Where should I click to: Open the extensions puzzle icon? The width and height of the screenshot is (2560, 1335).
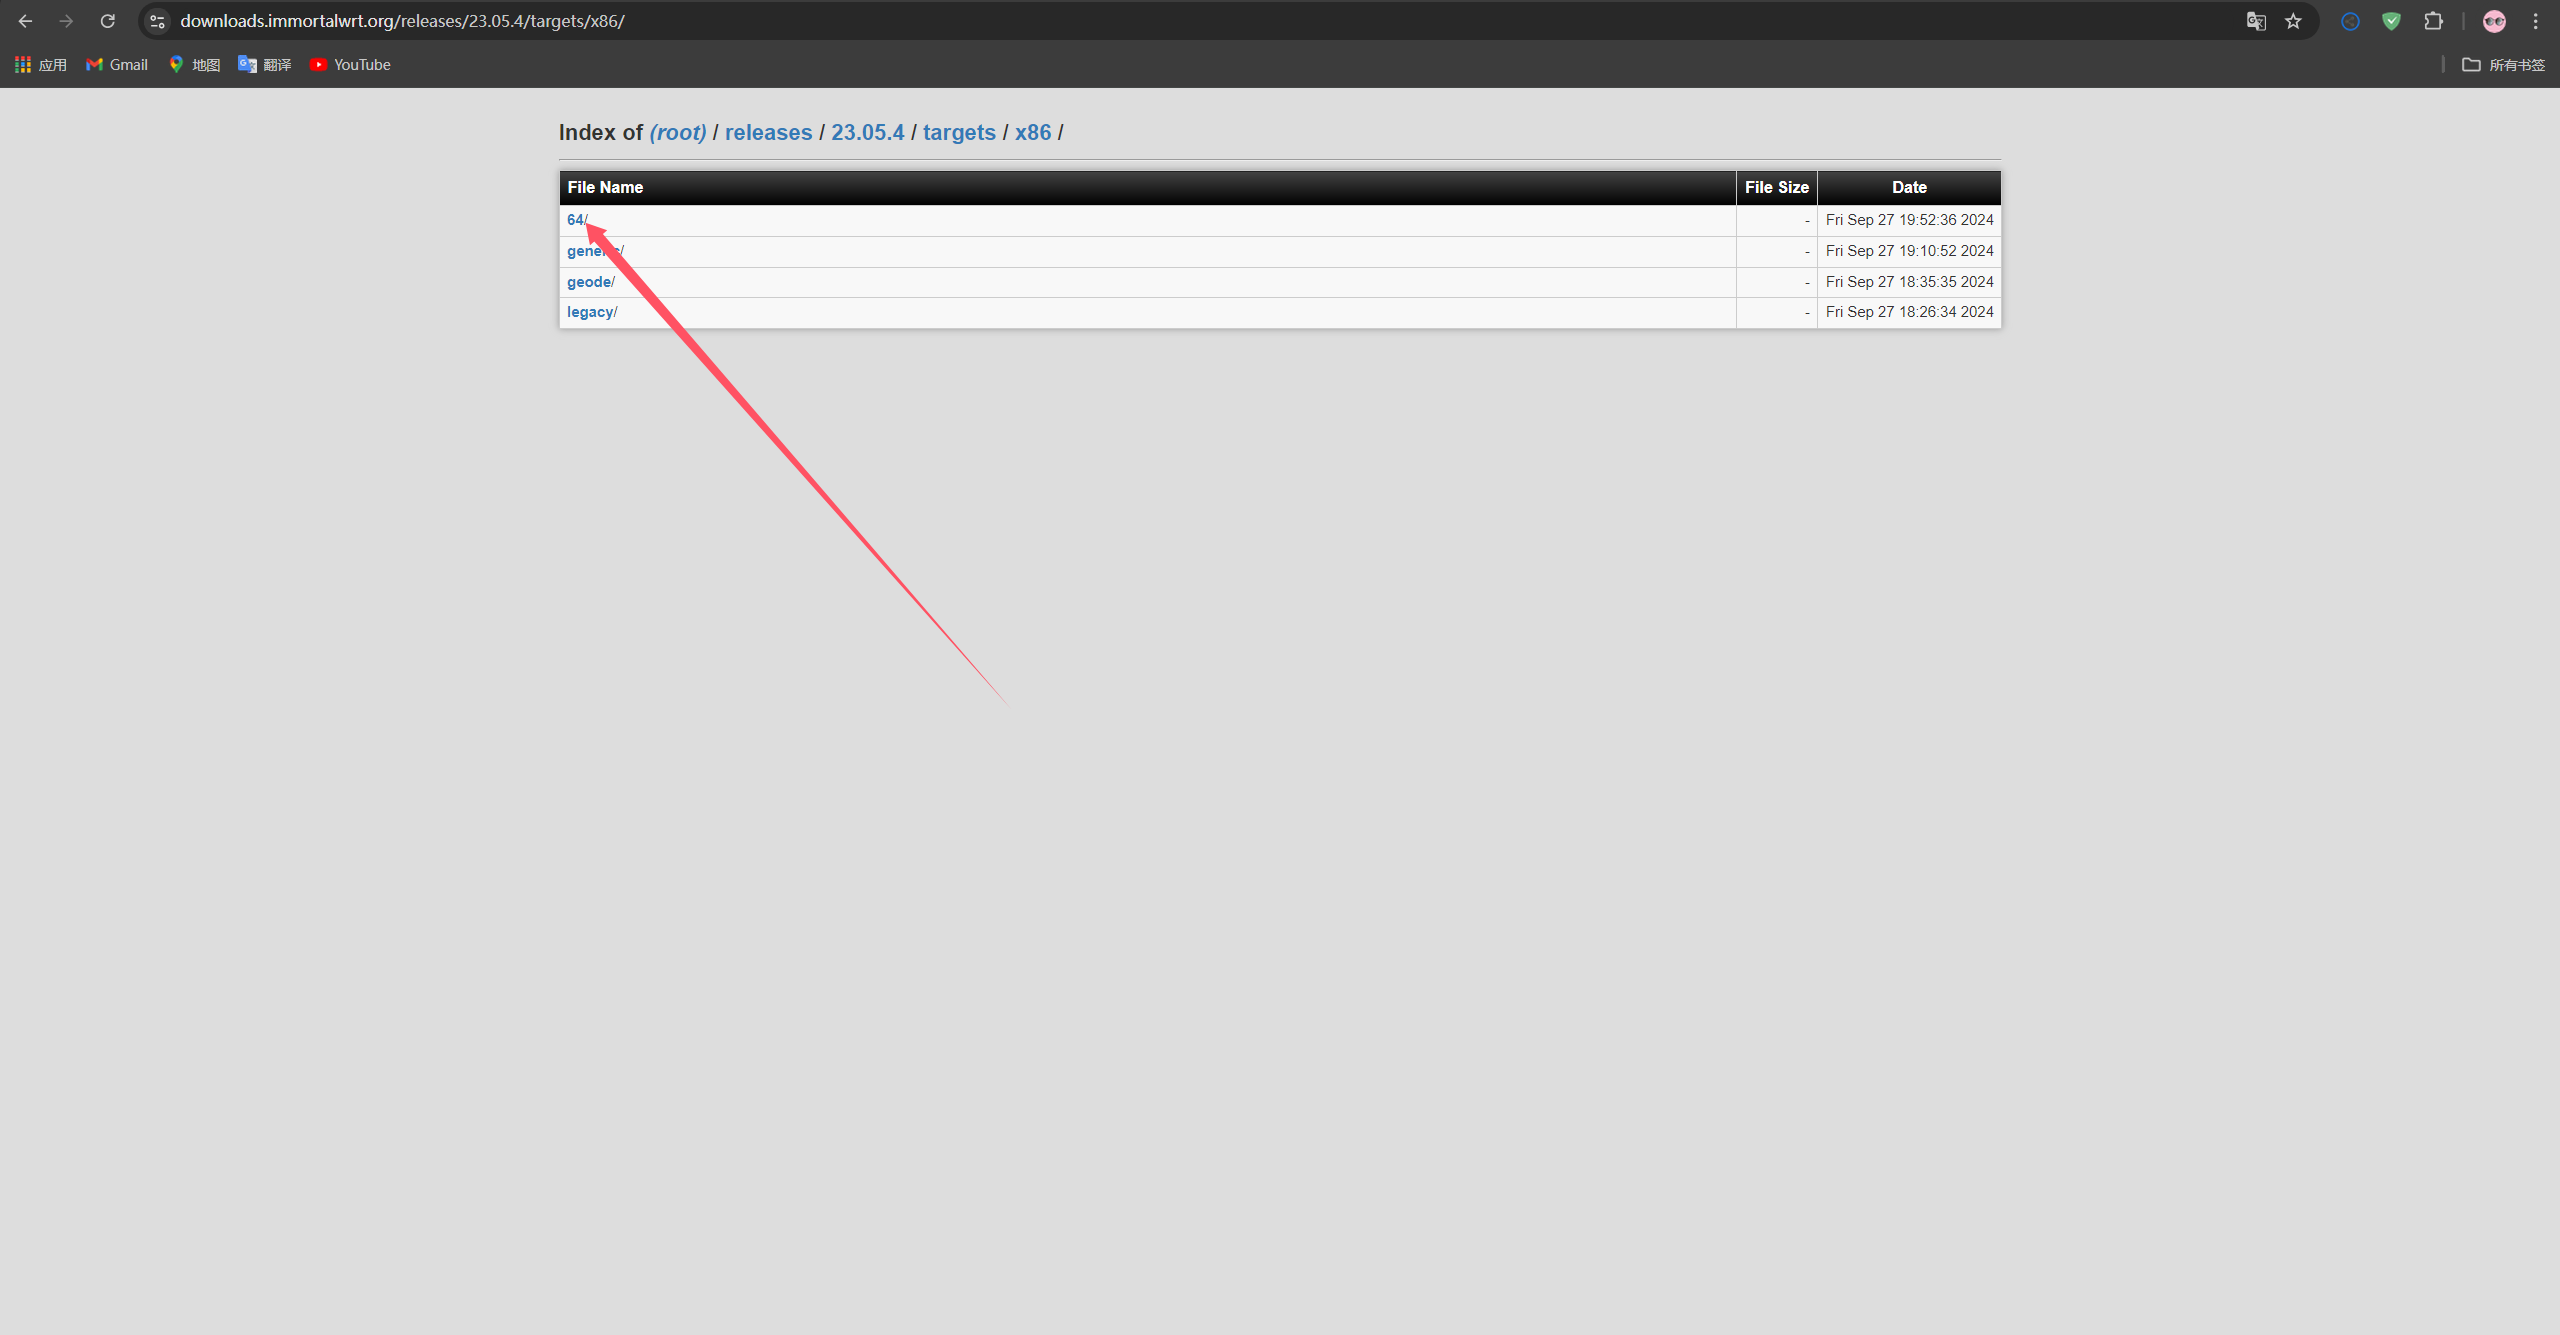[2433, 21]
